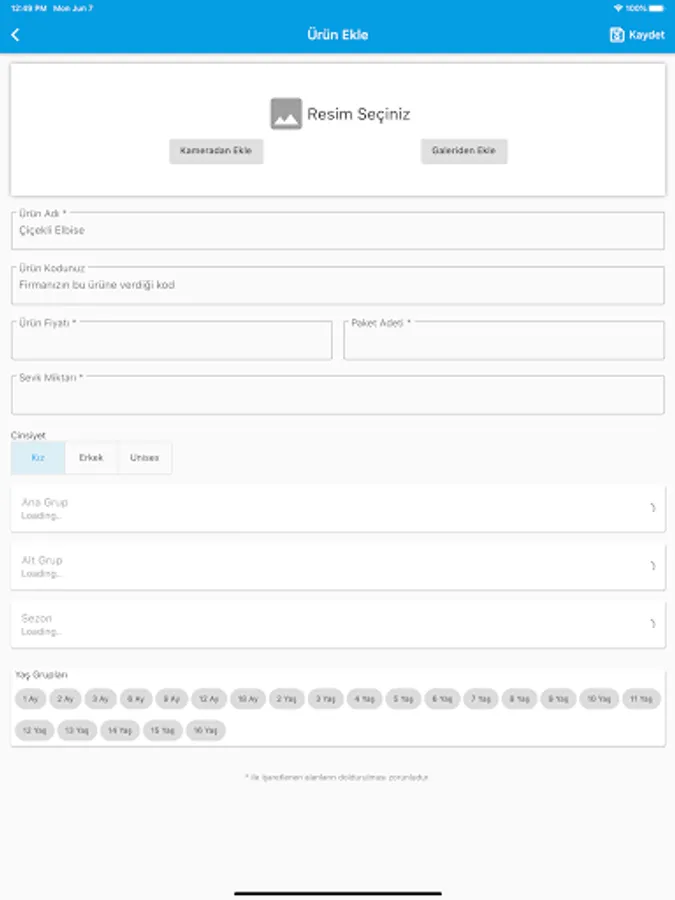Toggle the 15 Yaş age chip
Viewport: 675px width, 900px height.
[x=162, y=730]
